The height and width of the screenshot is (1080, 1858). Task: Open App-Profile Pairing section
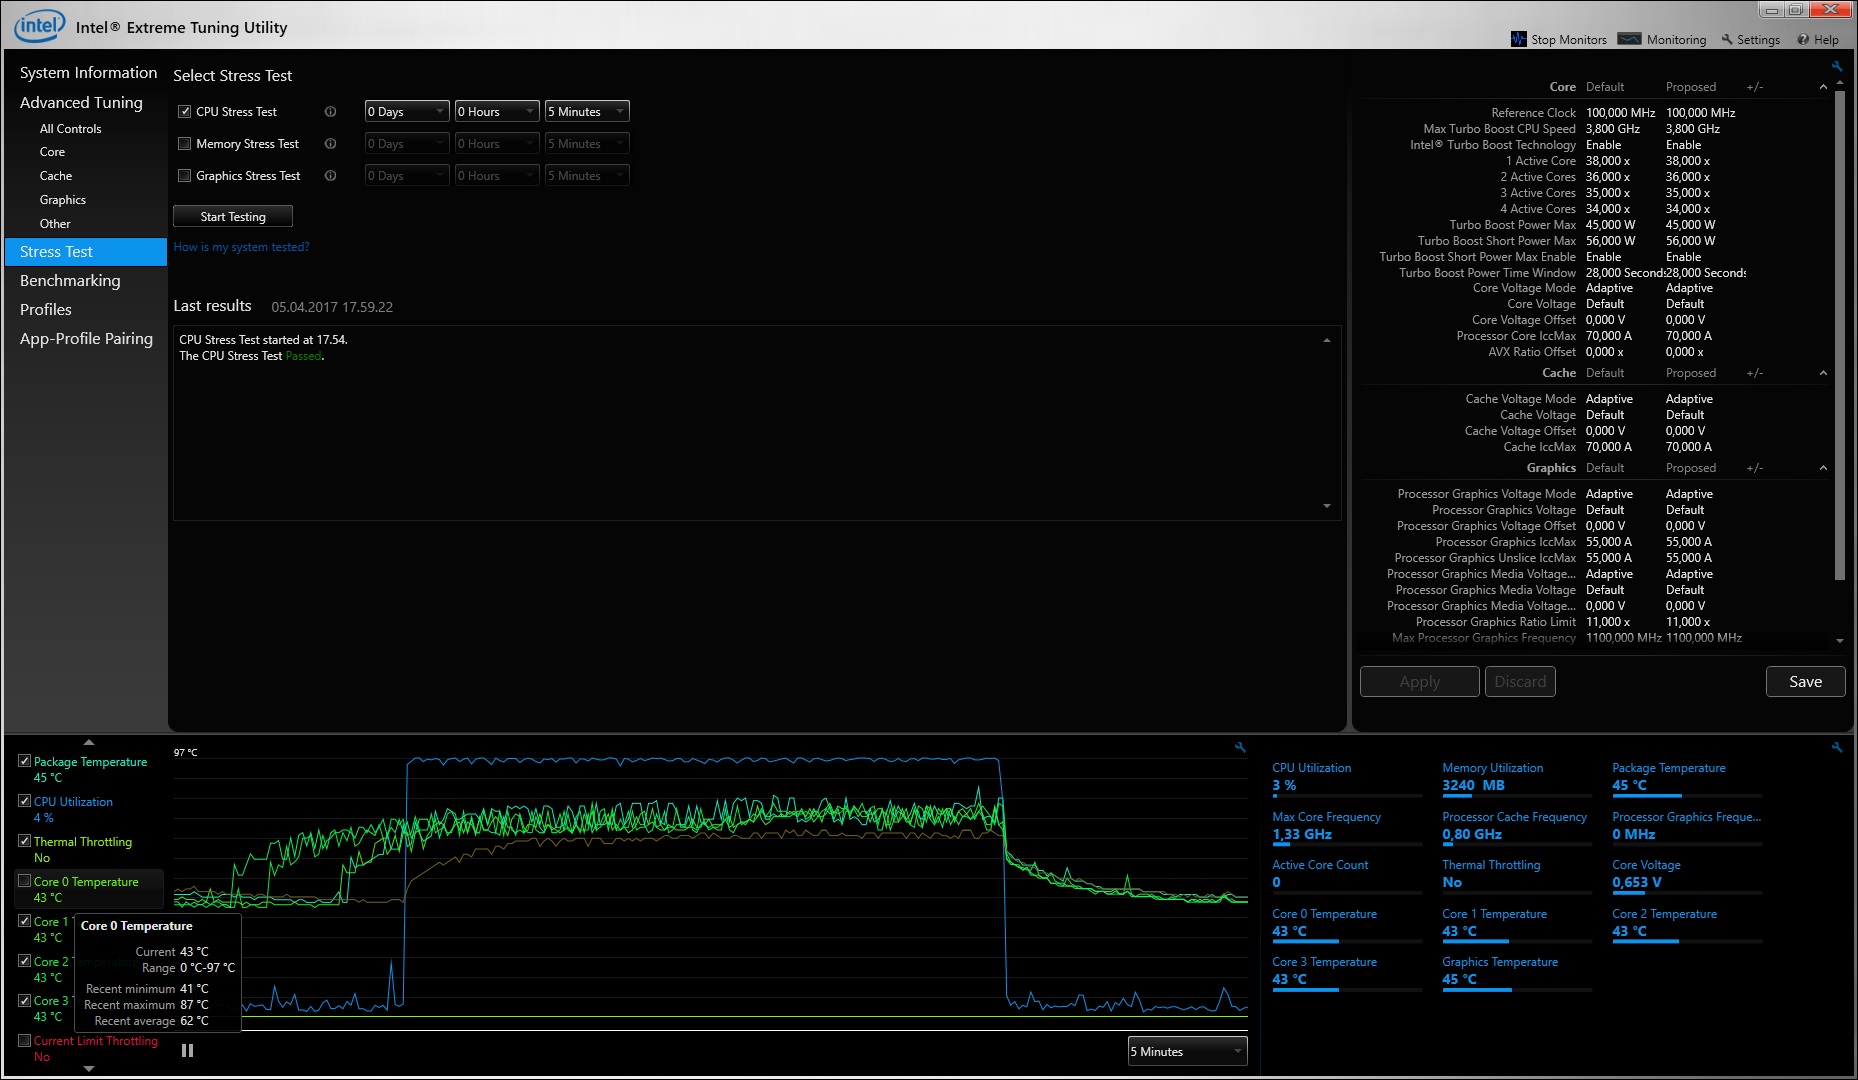tap(86, 339)
